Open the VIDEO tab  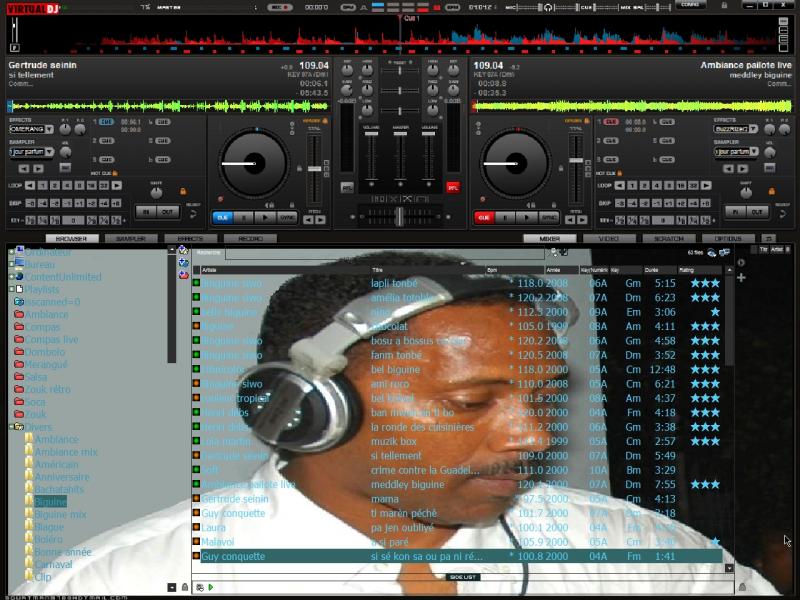point(609,239)
